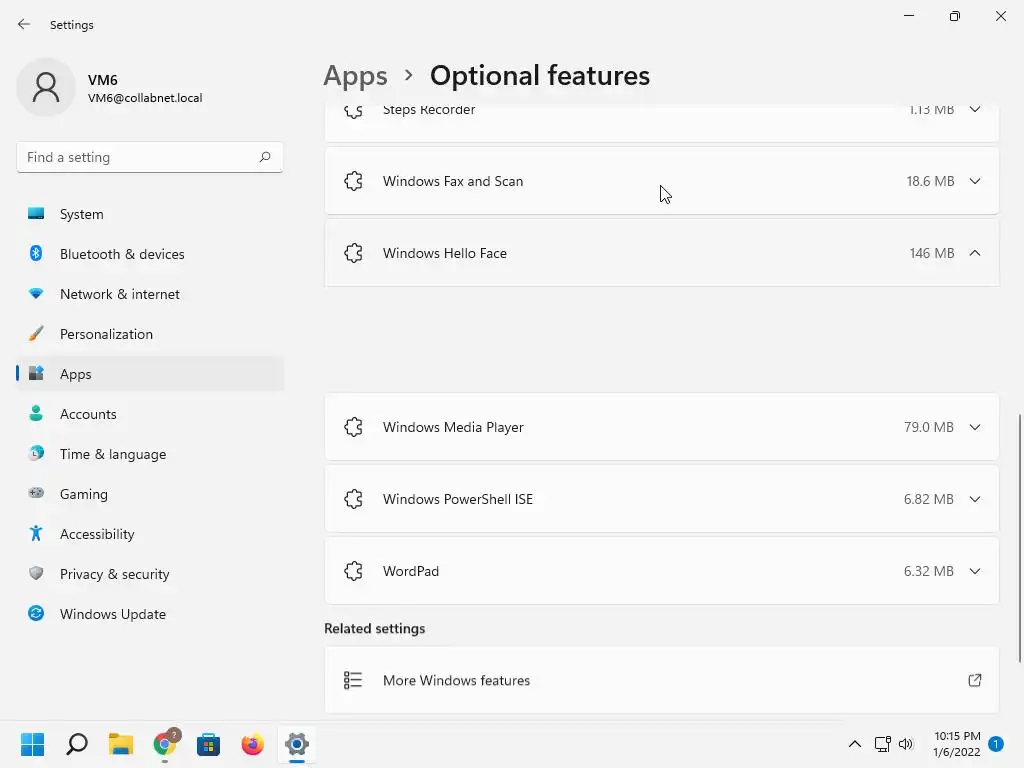Image resolution: width=1024 pixels, height=768 pixels.
Task: Expand Windows PowerShell ISE details
Action: click(974, 499)
